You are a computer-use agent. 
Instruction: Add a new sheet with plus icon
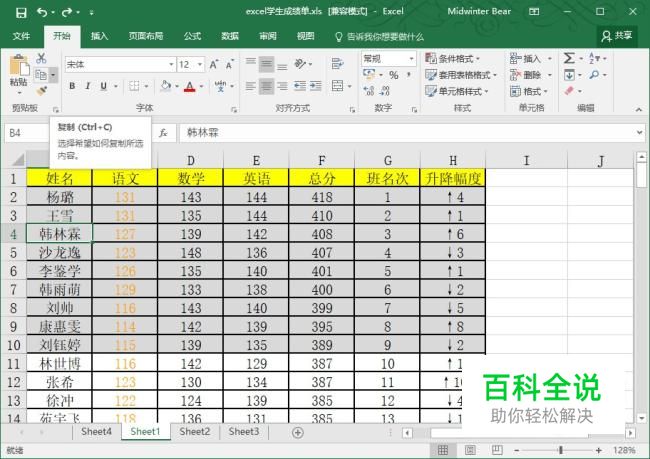tap(297, 432)
